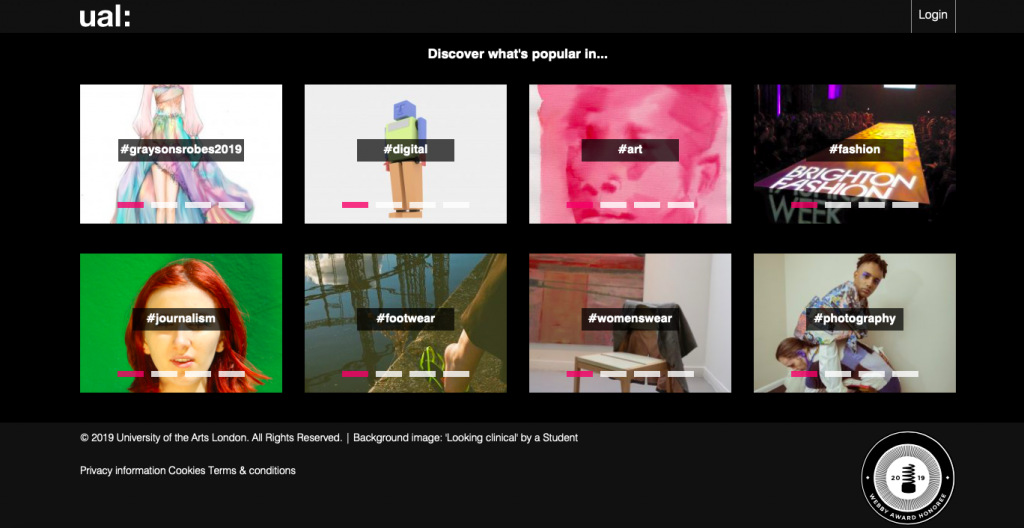
Task: Open the #photography hashtag label
Action: coord(855,319)
